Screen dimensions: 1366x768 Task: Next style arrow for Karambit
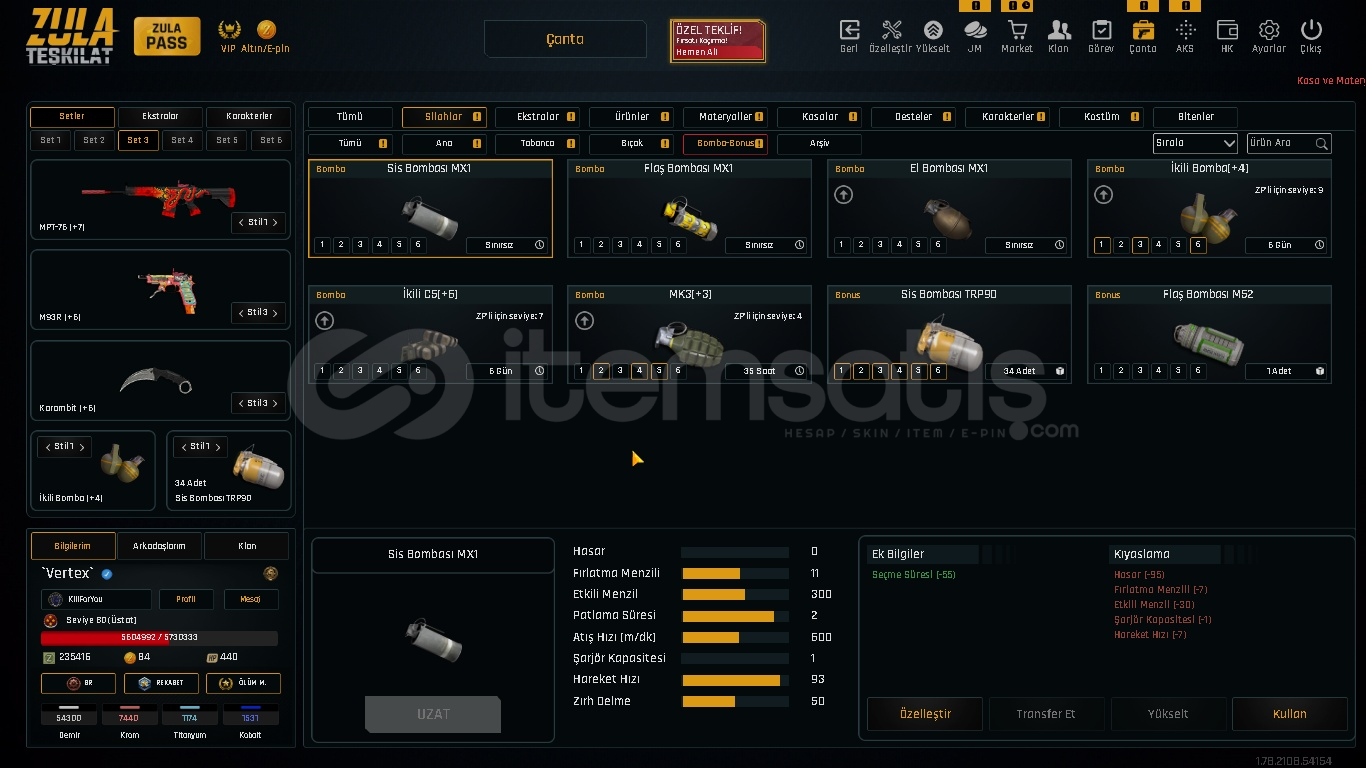(x=275, y=403)
